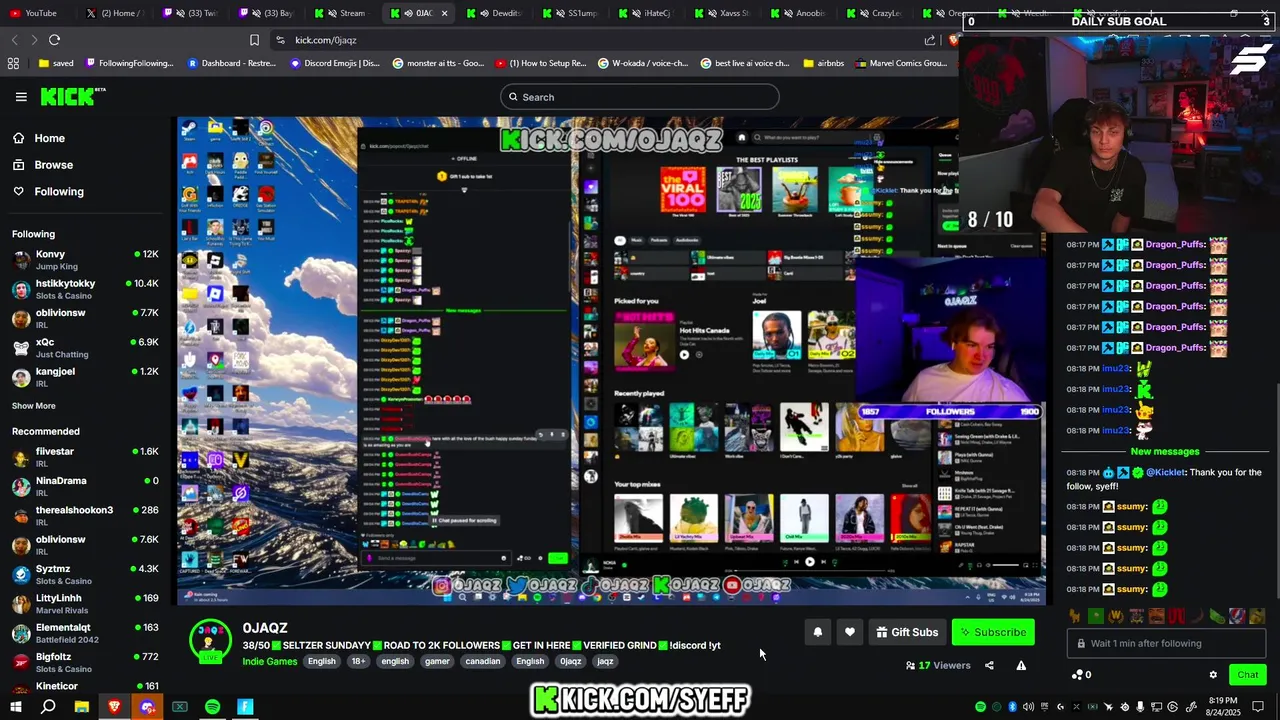Click the share icon in address bar
Image resolution: width=1280 pixels, height=720 pixels.
coord(930,40)
